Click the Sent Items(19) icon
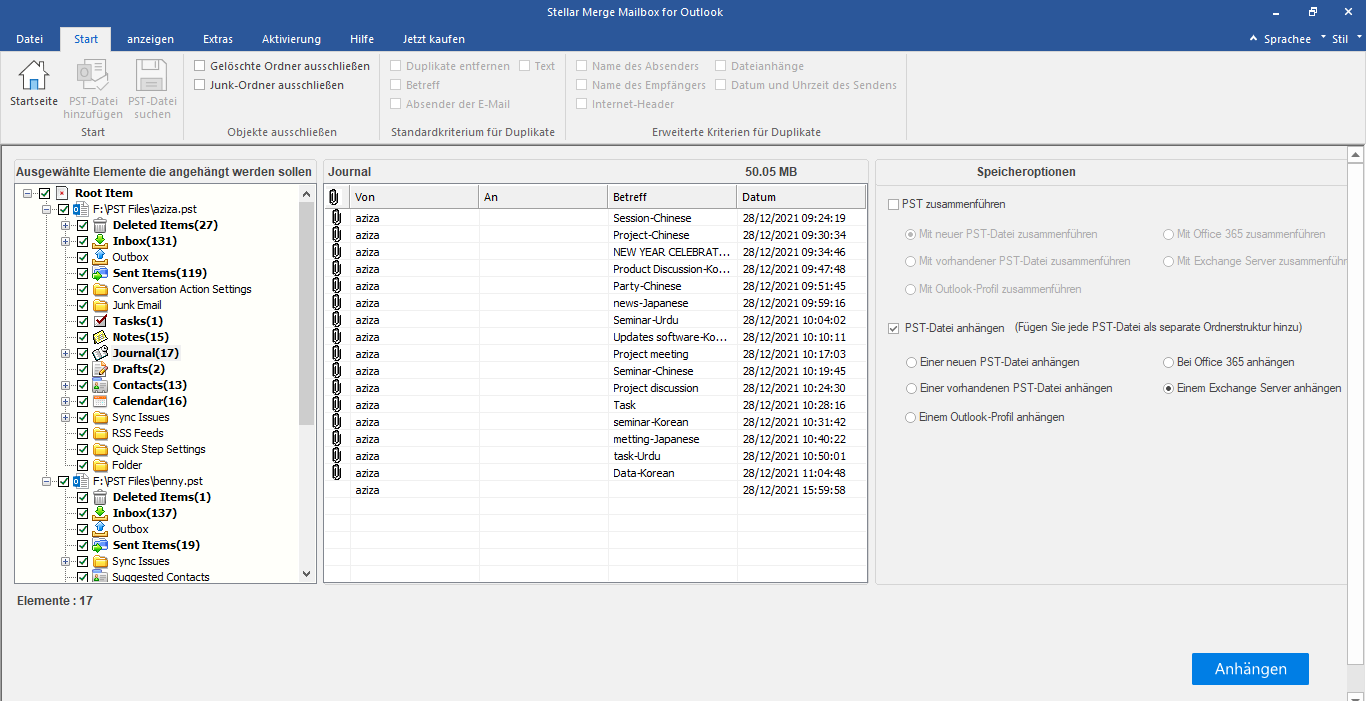1366x701 pixels. [x=100, y=545]
